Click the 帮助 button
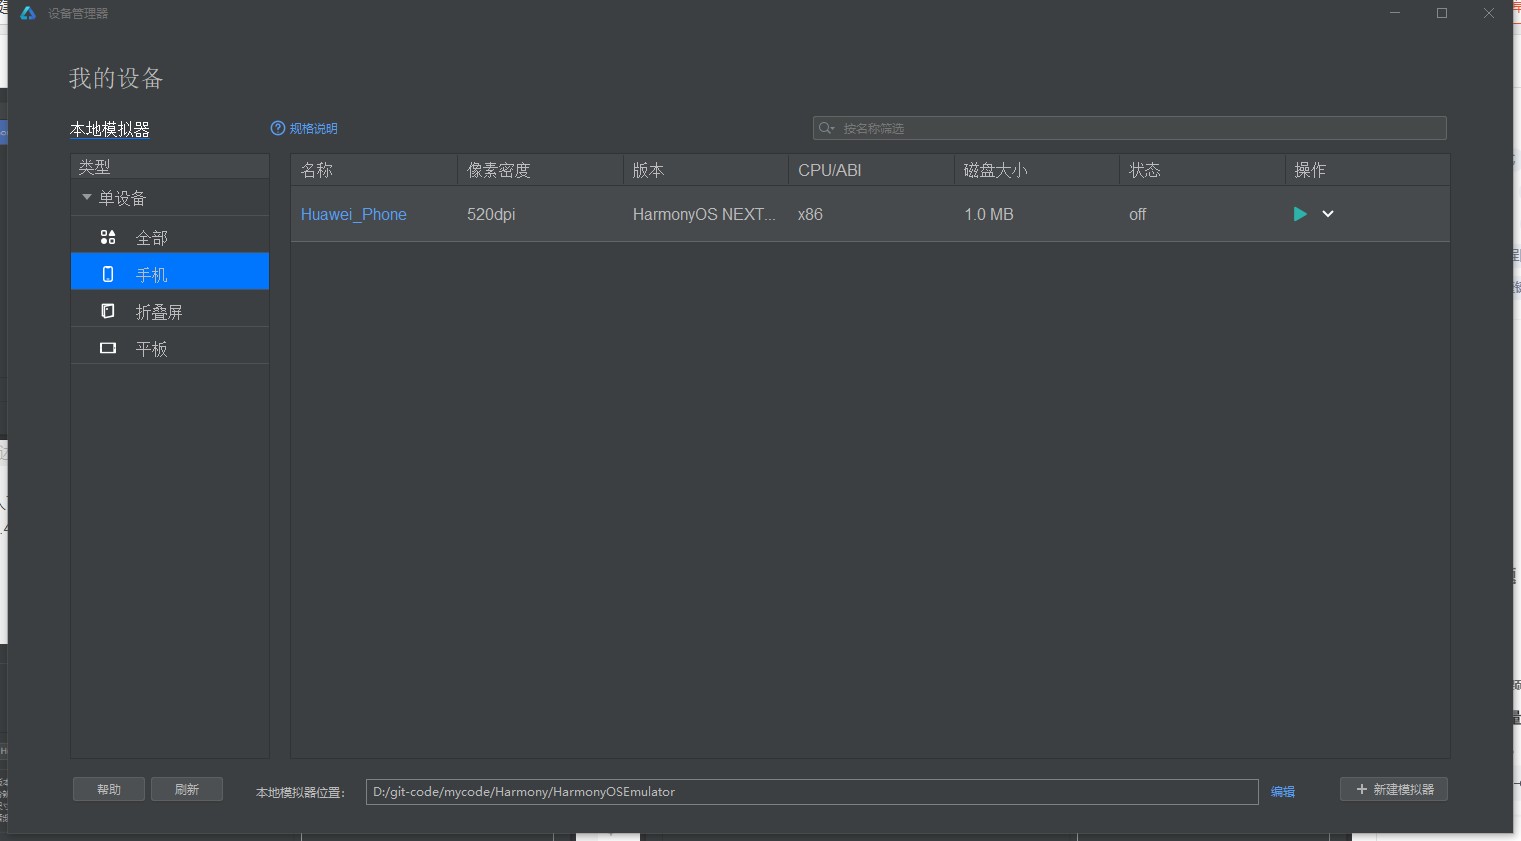Screen dimensions: 1521x841 point(109,790)
